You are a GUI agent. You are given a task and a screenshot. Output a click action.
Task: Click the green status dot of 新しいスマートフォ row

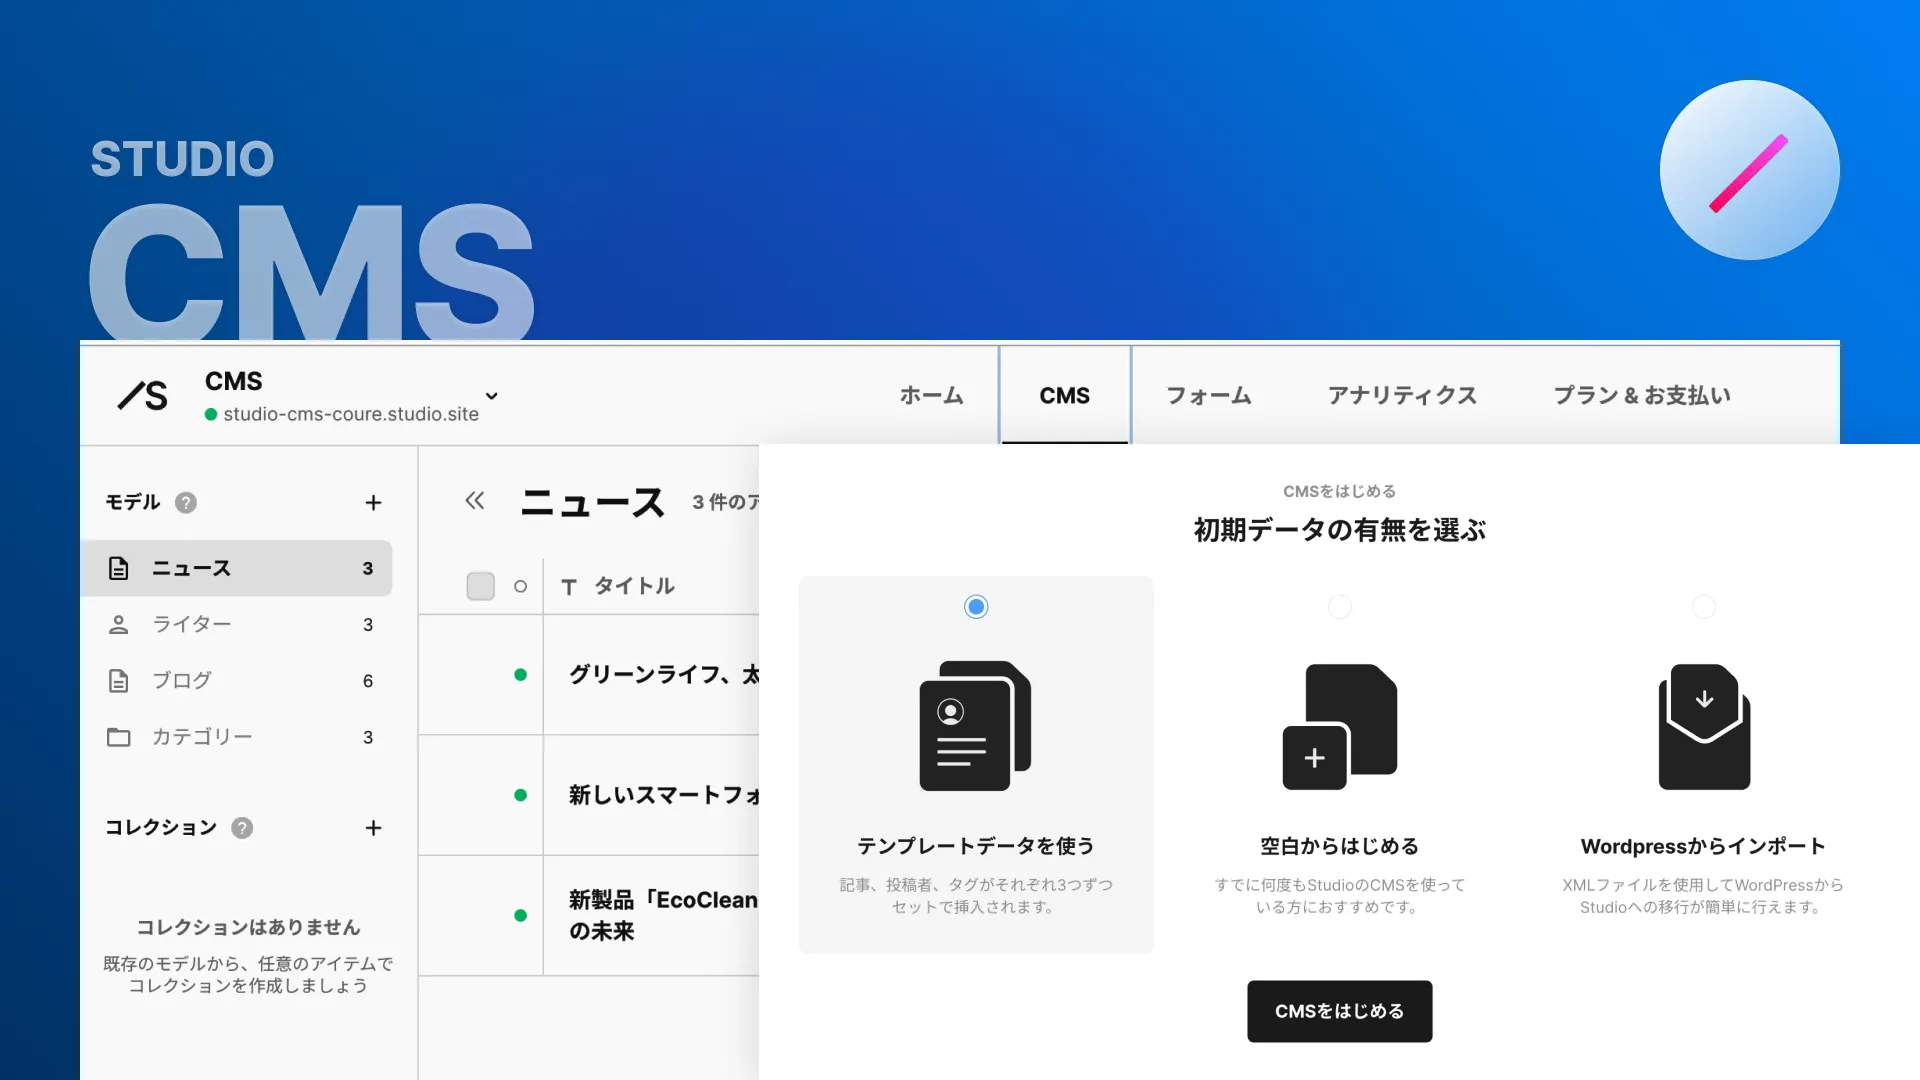pyautogui.click(x=520, y=795)
